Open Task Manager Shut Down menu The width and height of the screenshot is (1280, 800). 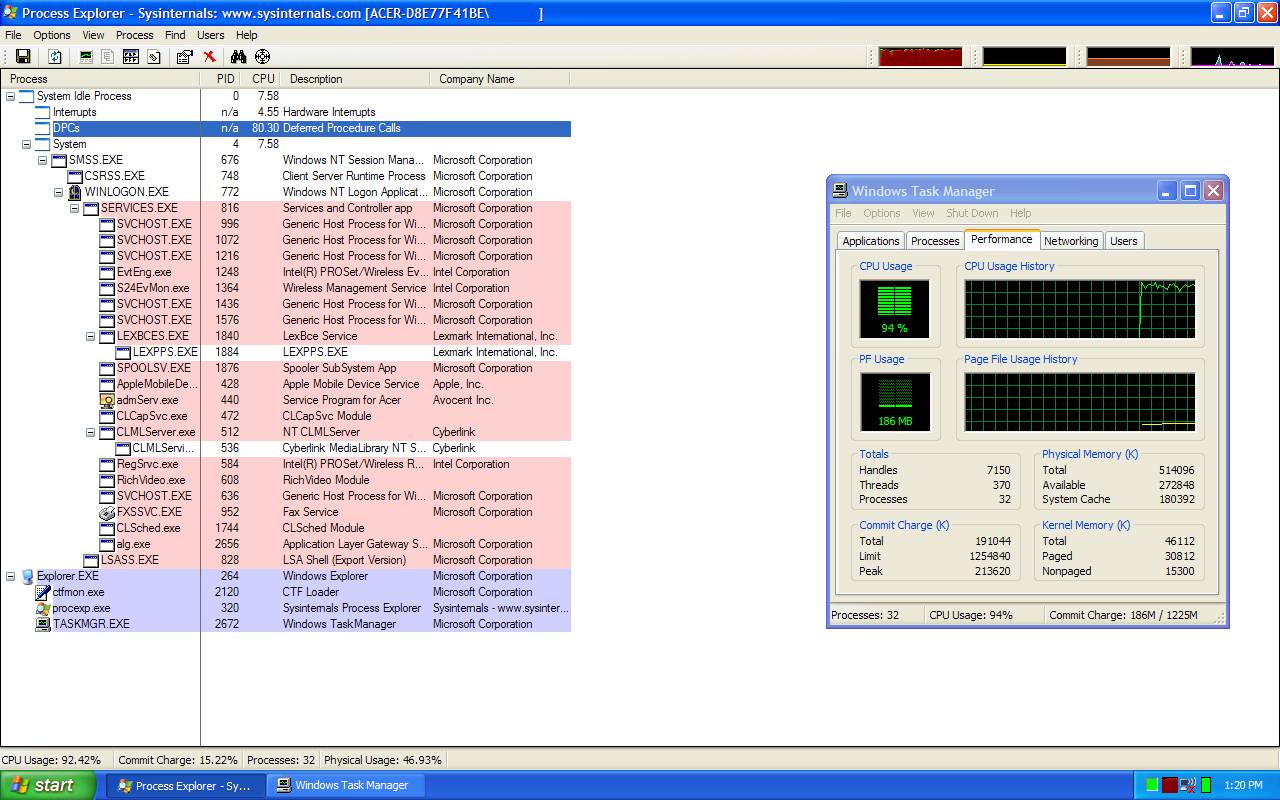tap(972, 213)
